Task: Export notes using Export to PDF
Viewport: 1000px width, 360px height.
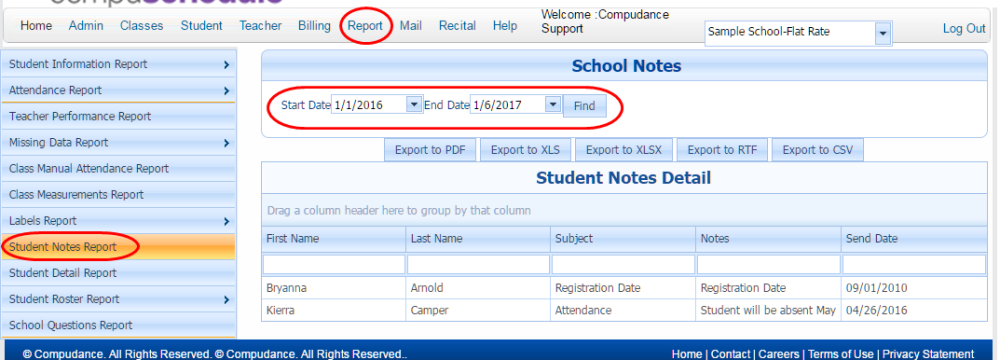Action: click(x=430, y=150)
